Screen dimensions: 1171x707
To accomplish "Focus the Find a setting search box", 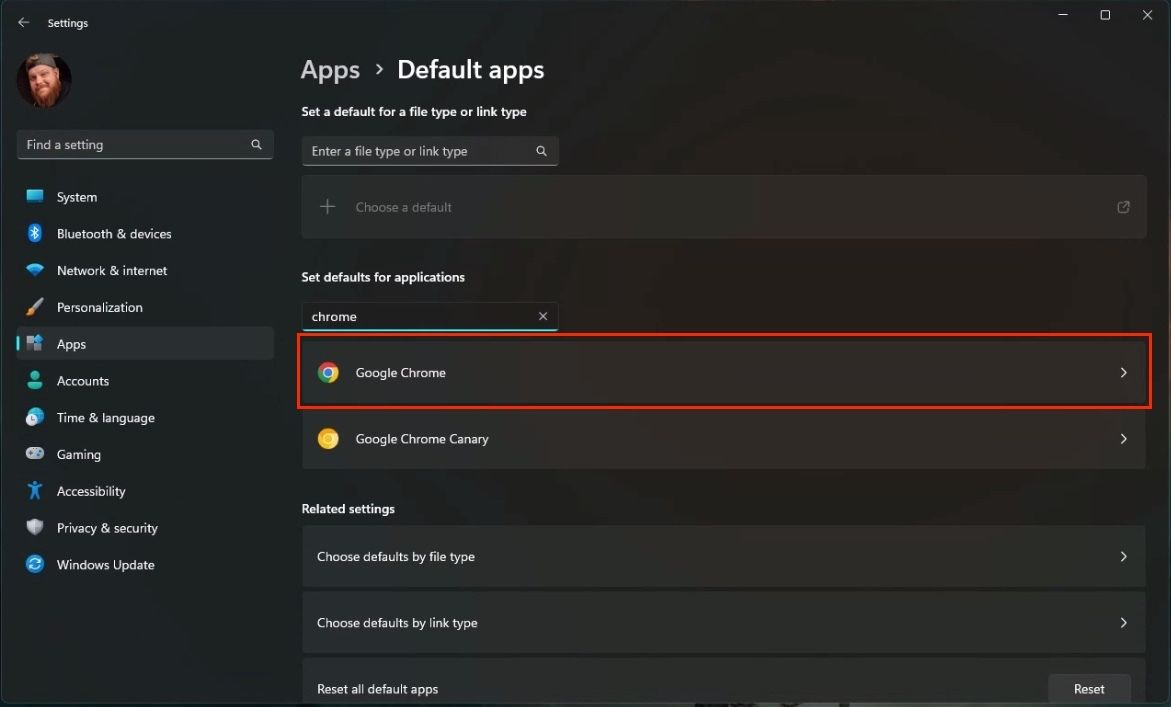I will click(145, 145).
